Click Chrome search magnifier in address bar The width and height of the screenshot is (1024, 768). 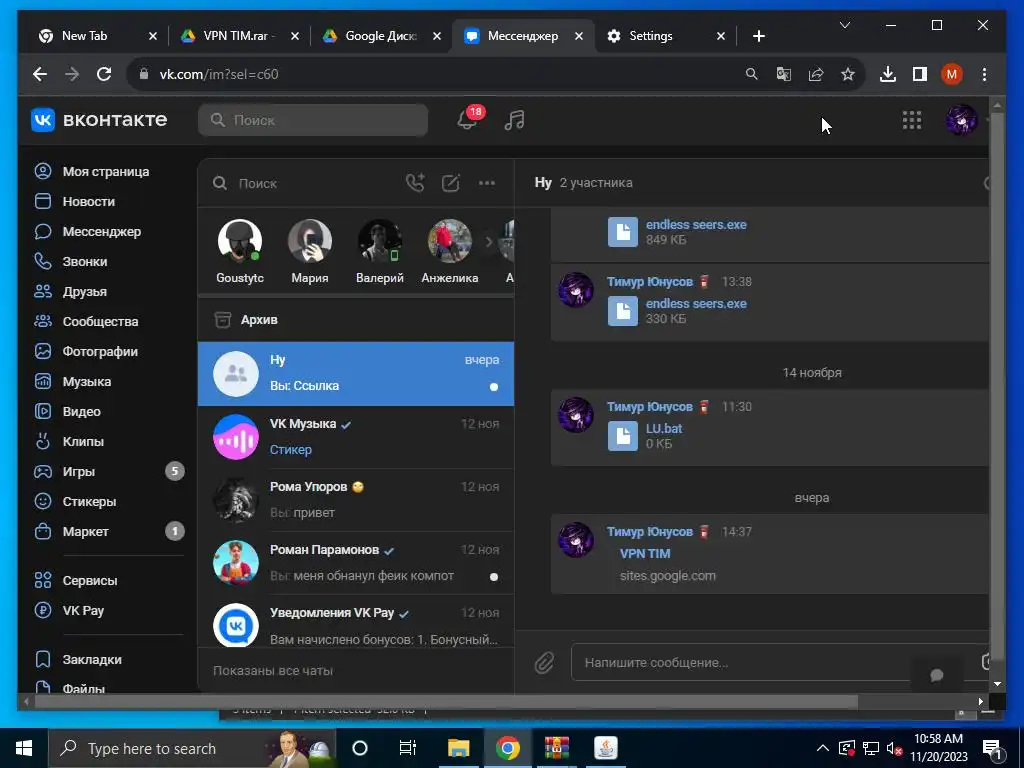click(752, 74)
